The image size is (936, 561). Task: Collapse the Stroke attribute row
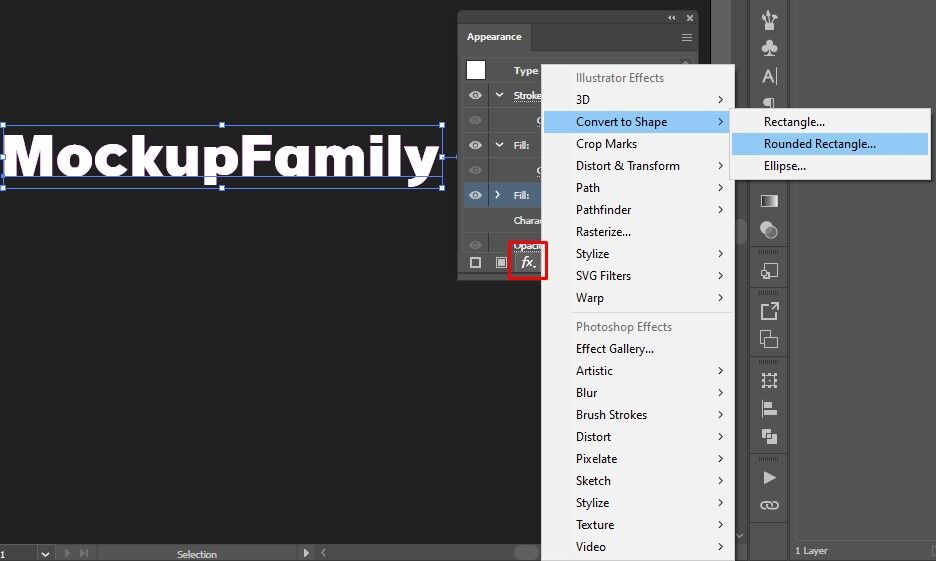pyautogui.click(x=499, y=95)
